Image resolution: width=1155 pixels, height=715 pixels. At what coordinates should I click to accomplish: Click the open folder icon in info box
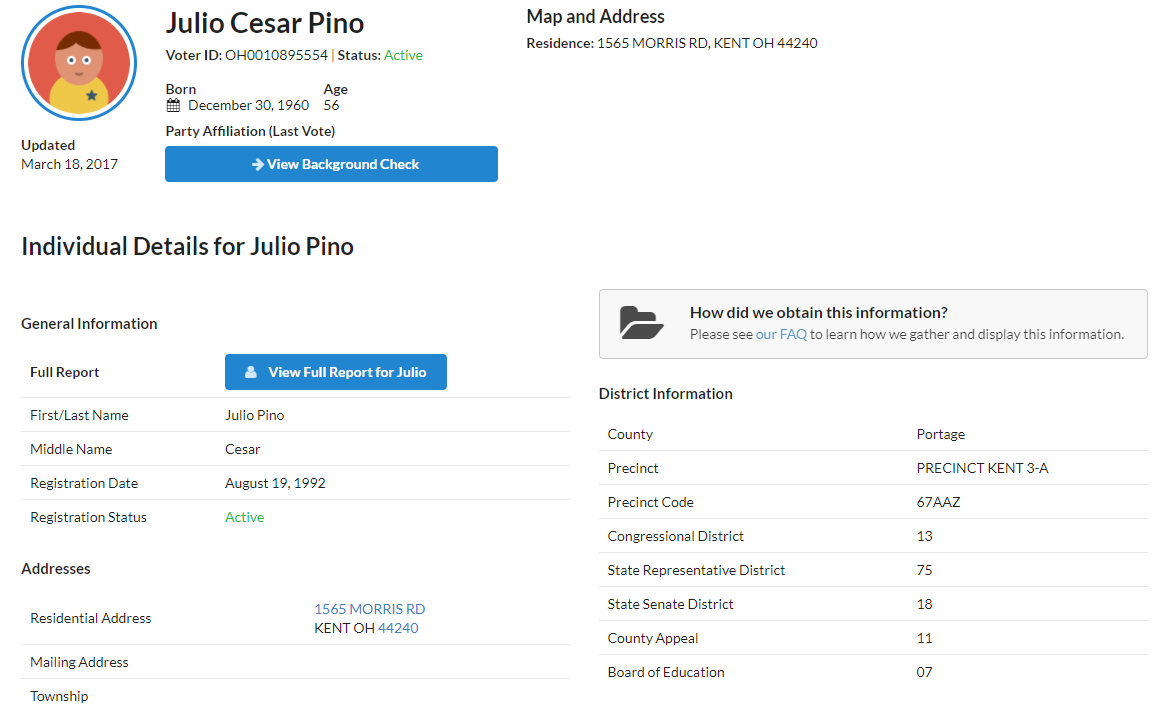641,323
